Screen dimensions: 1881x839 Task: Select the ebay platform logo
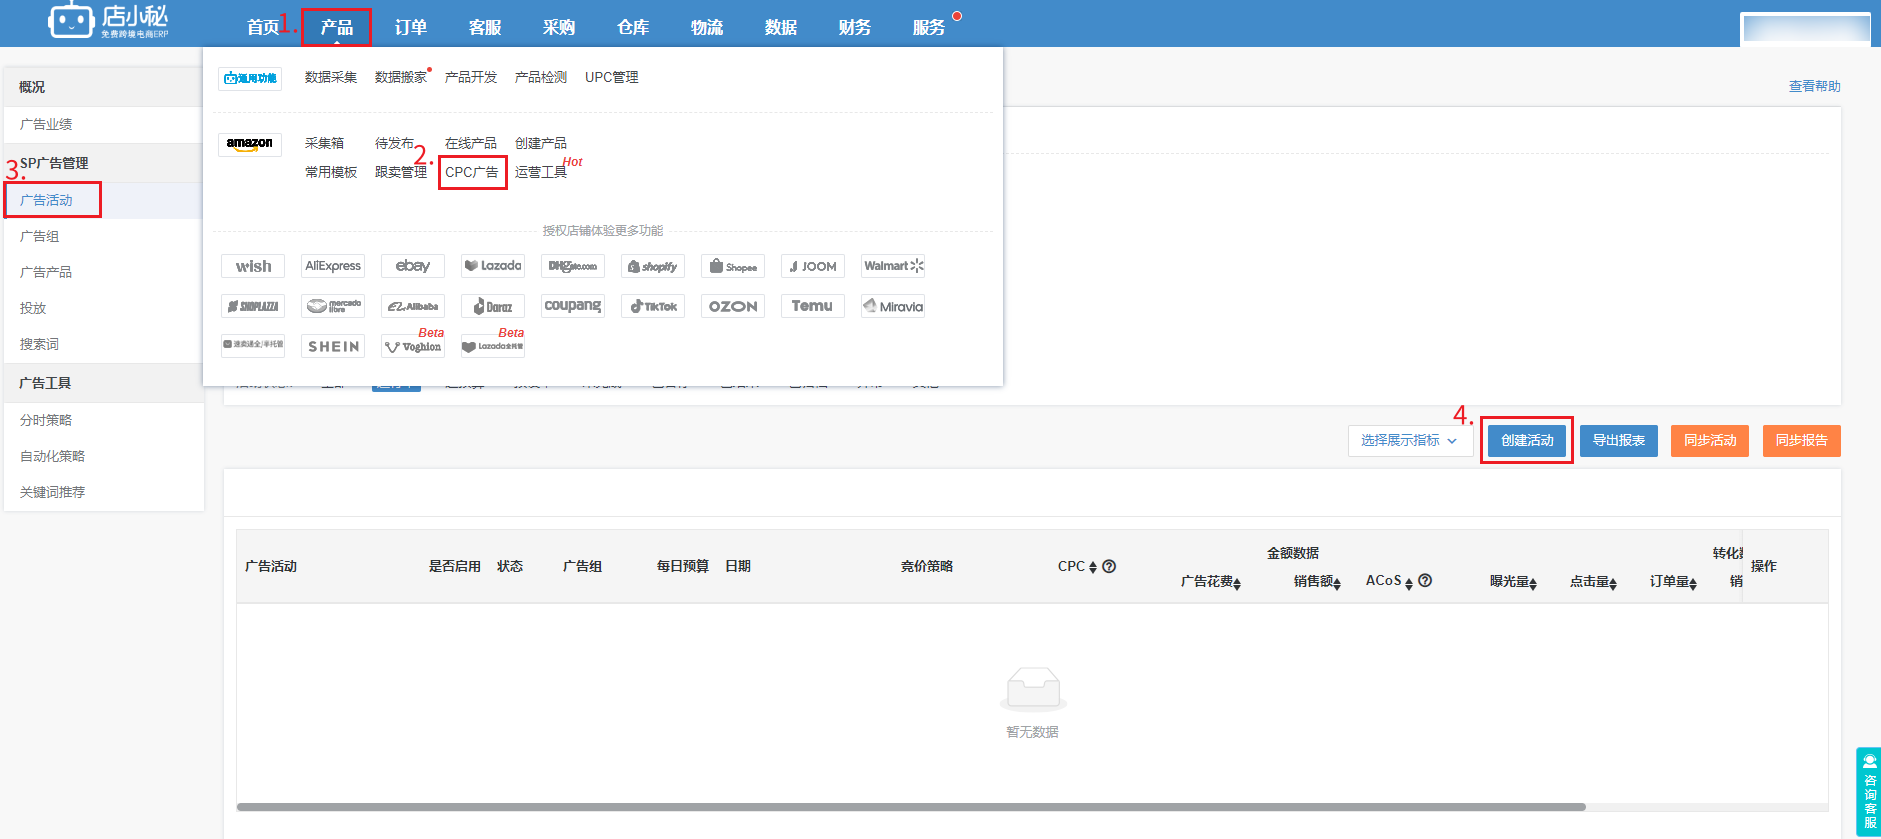[x=413, y=266]
